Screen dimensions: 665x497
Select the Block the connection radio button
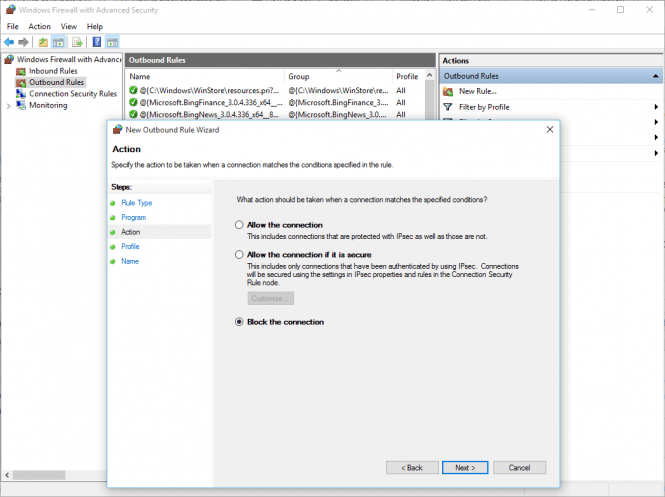pos(239,322)
